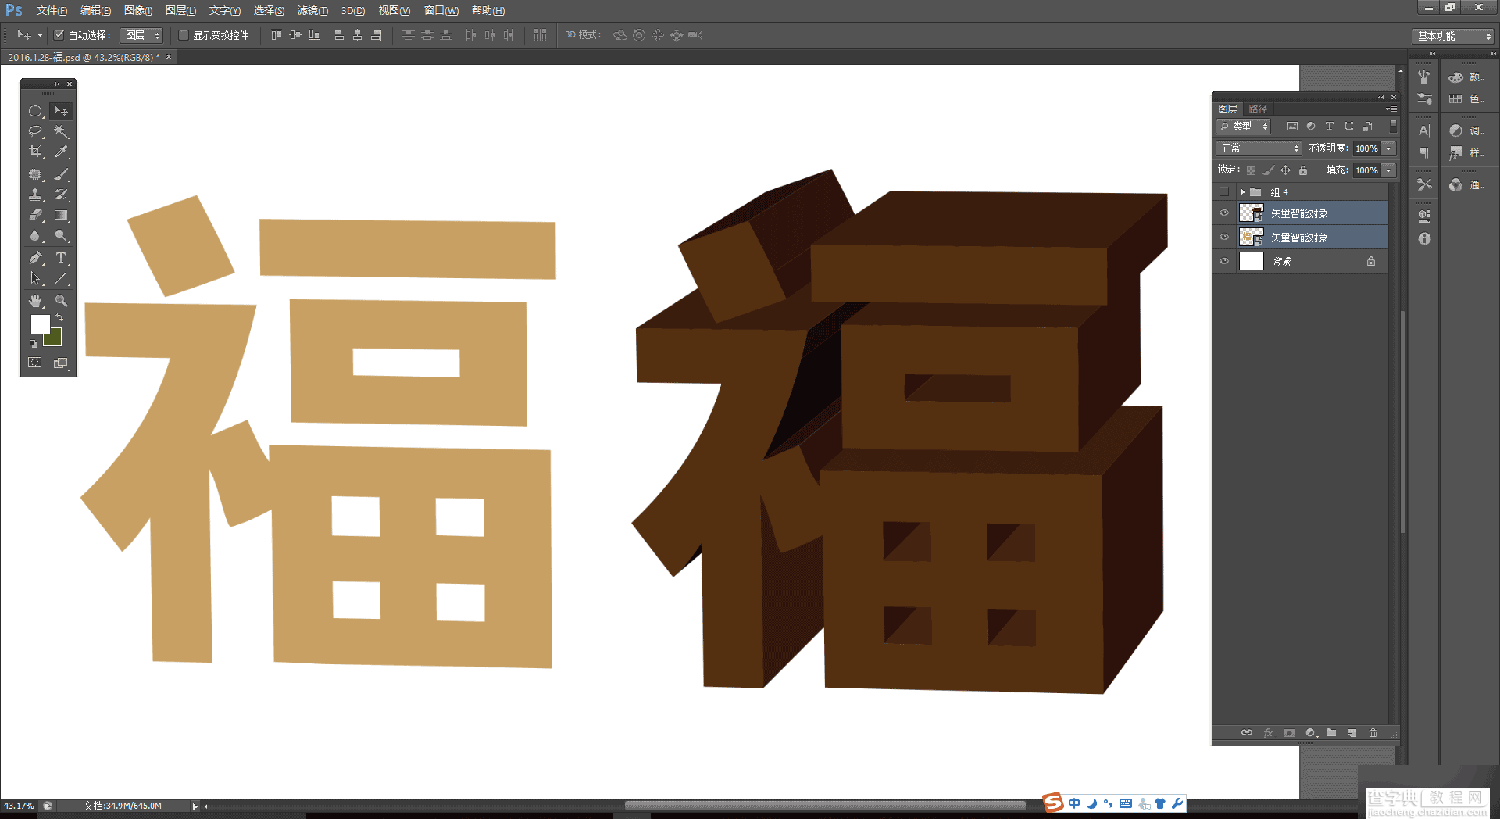1500x819 pixels.
Task: Click the opacity 100% value field
Action: (x=1367, y=148)
